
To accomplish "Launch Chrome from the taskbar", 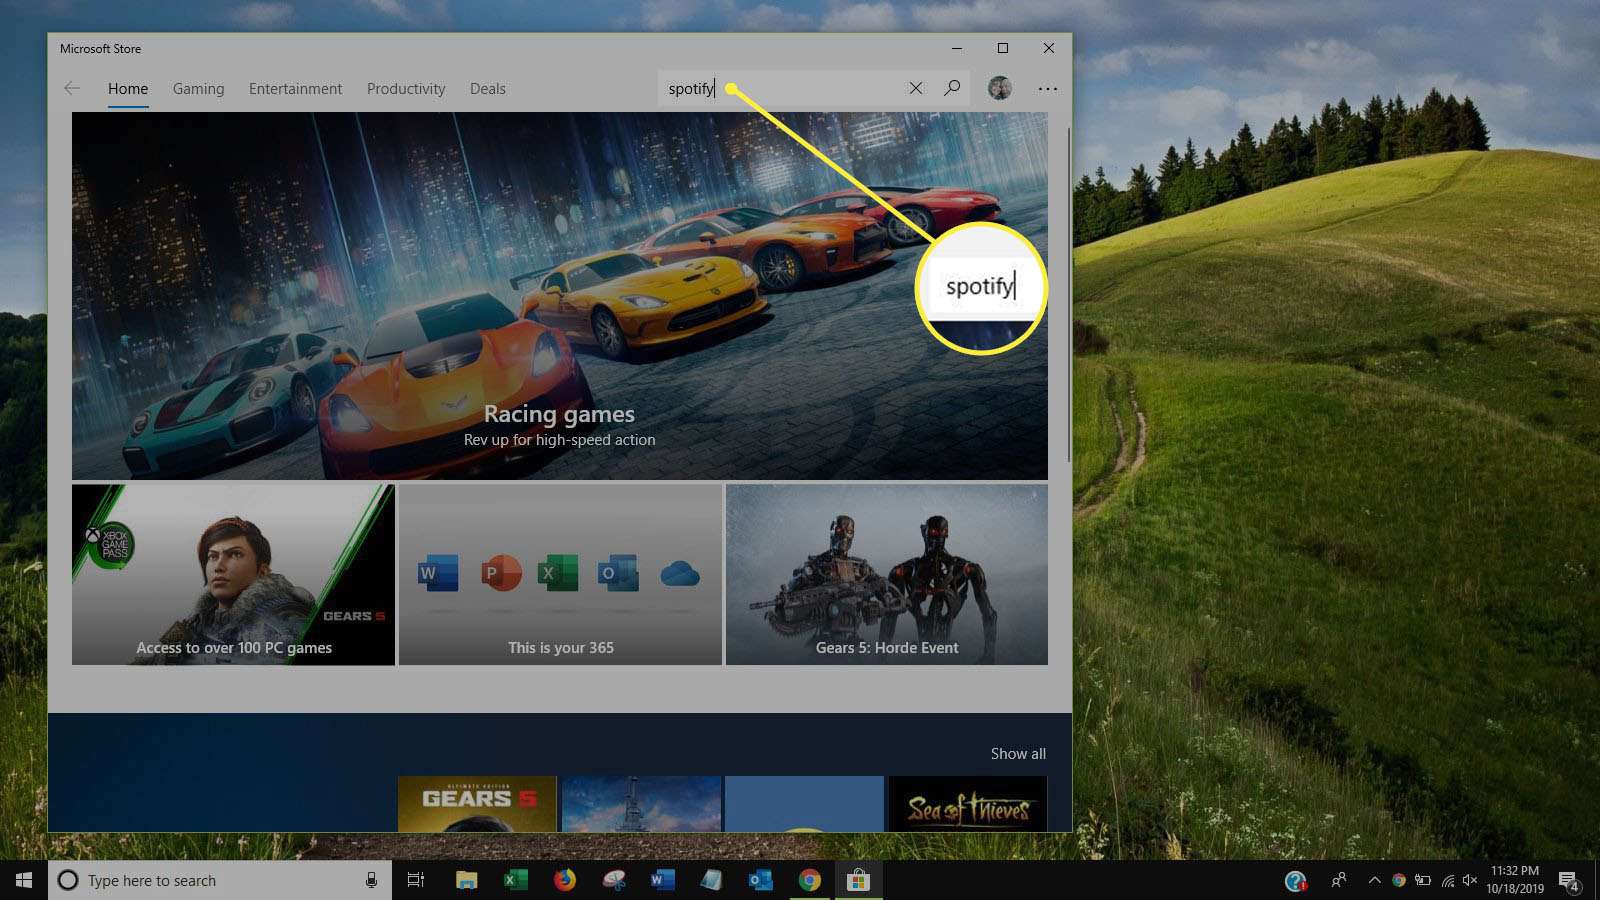I will [x=809, y=880].
